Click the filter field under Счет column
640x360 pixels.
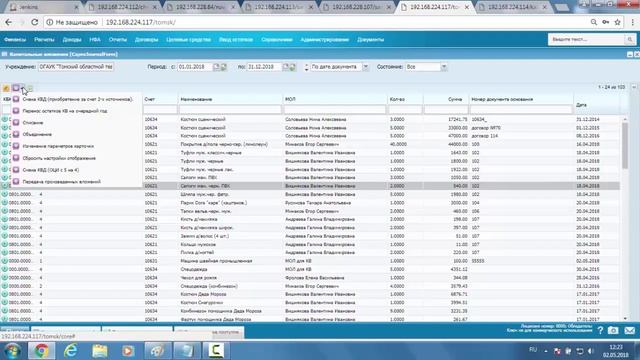tap(160, 109)
